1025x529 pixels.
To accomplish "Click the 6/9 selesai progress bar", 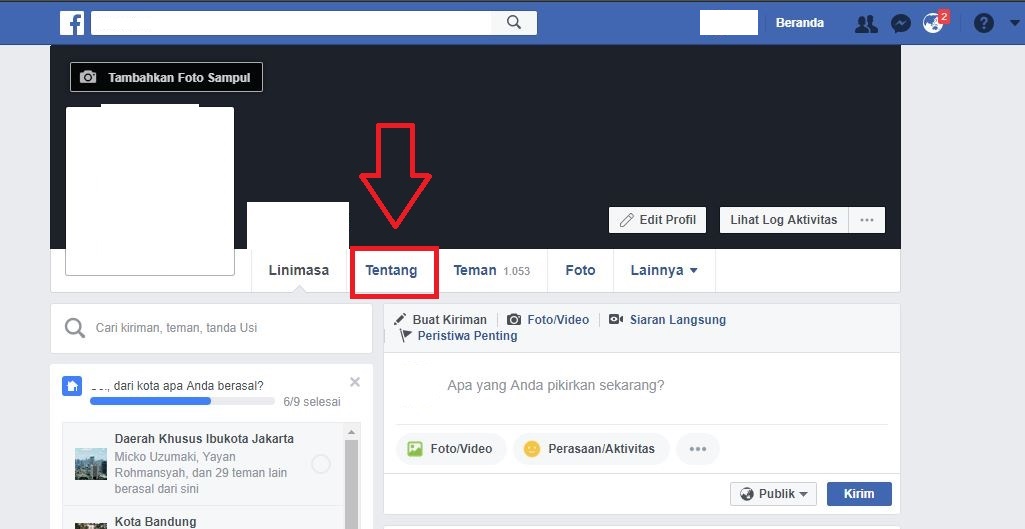I will [182, 401].
